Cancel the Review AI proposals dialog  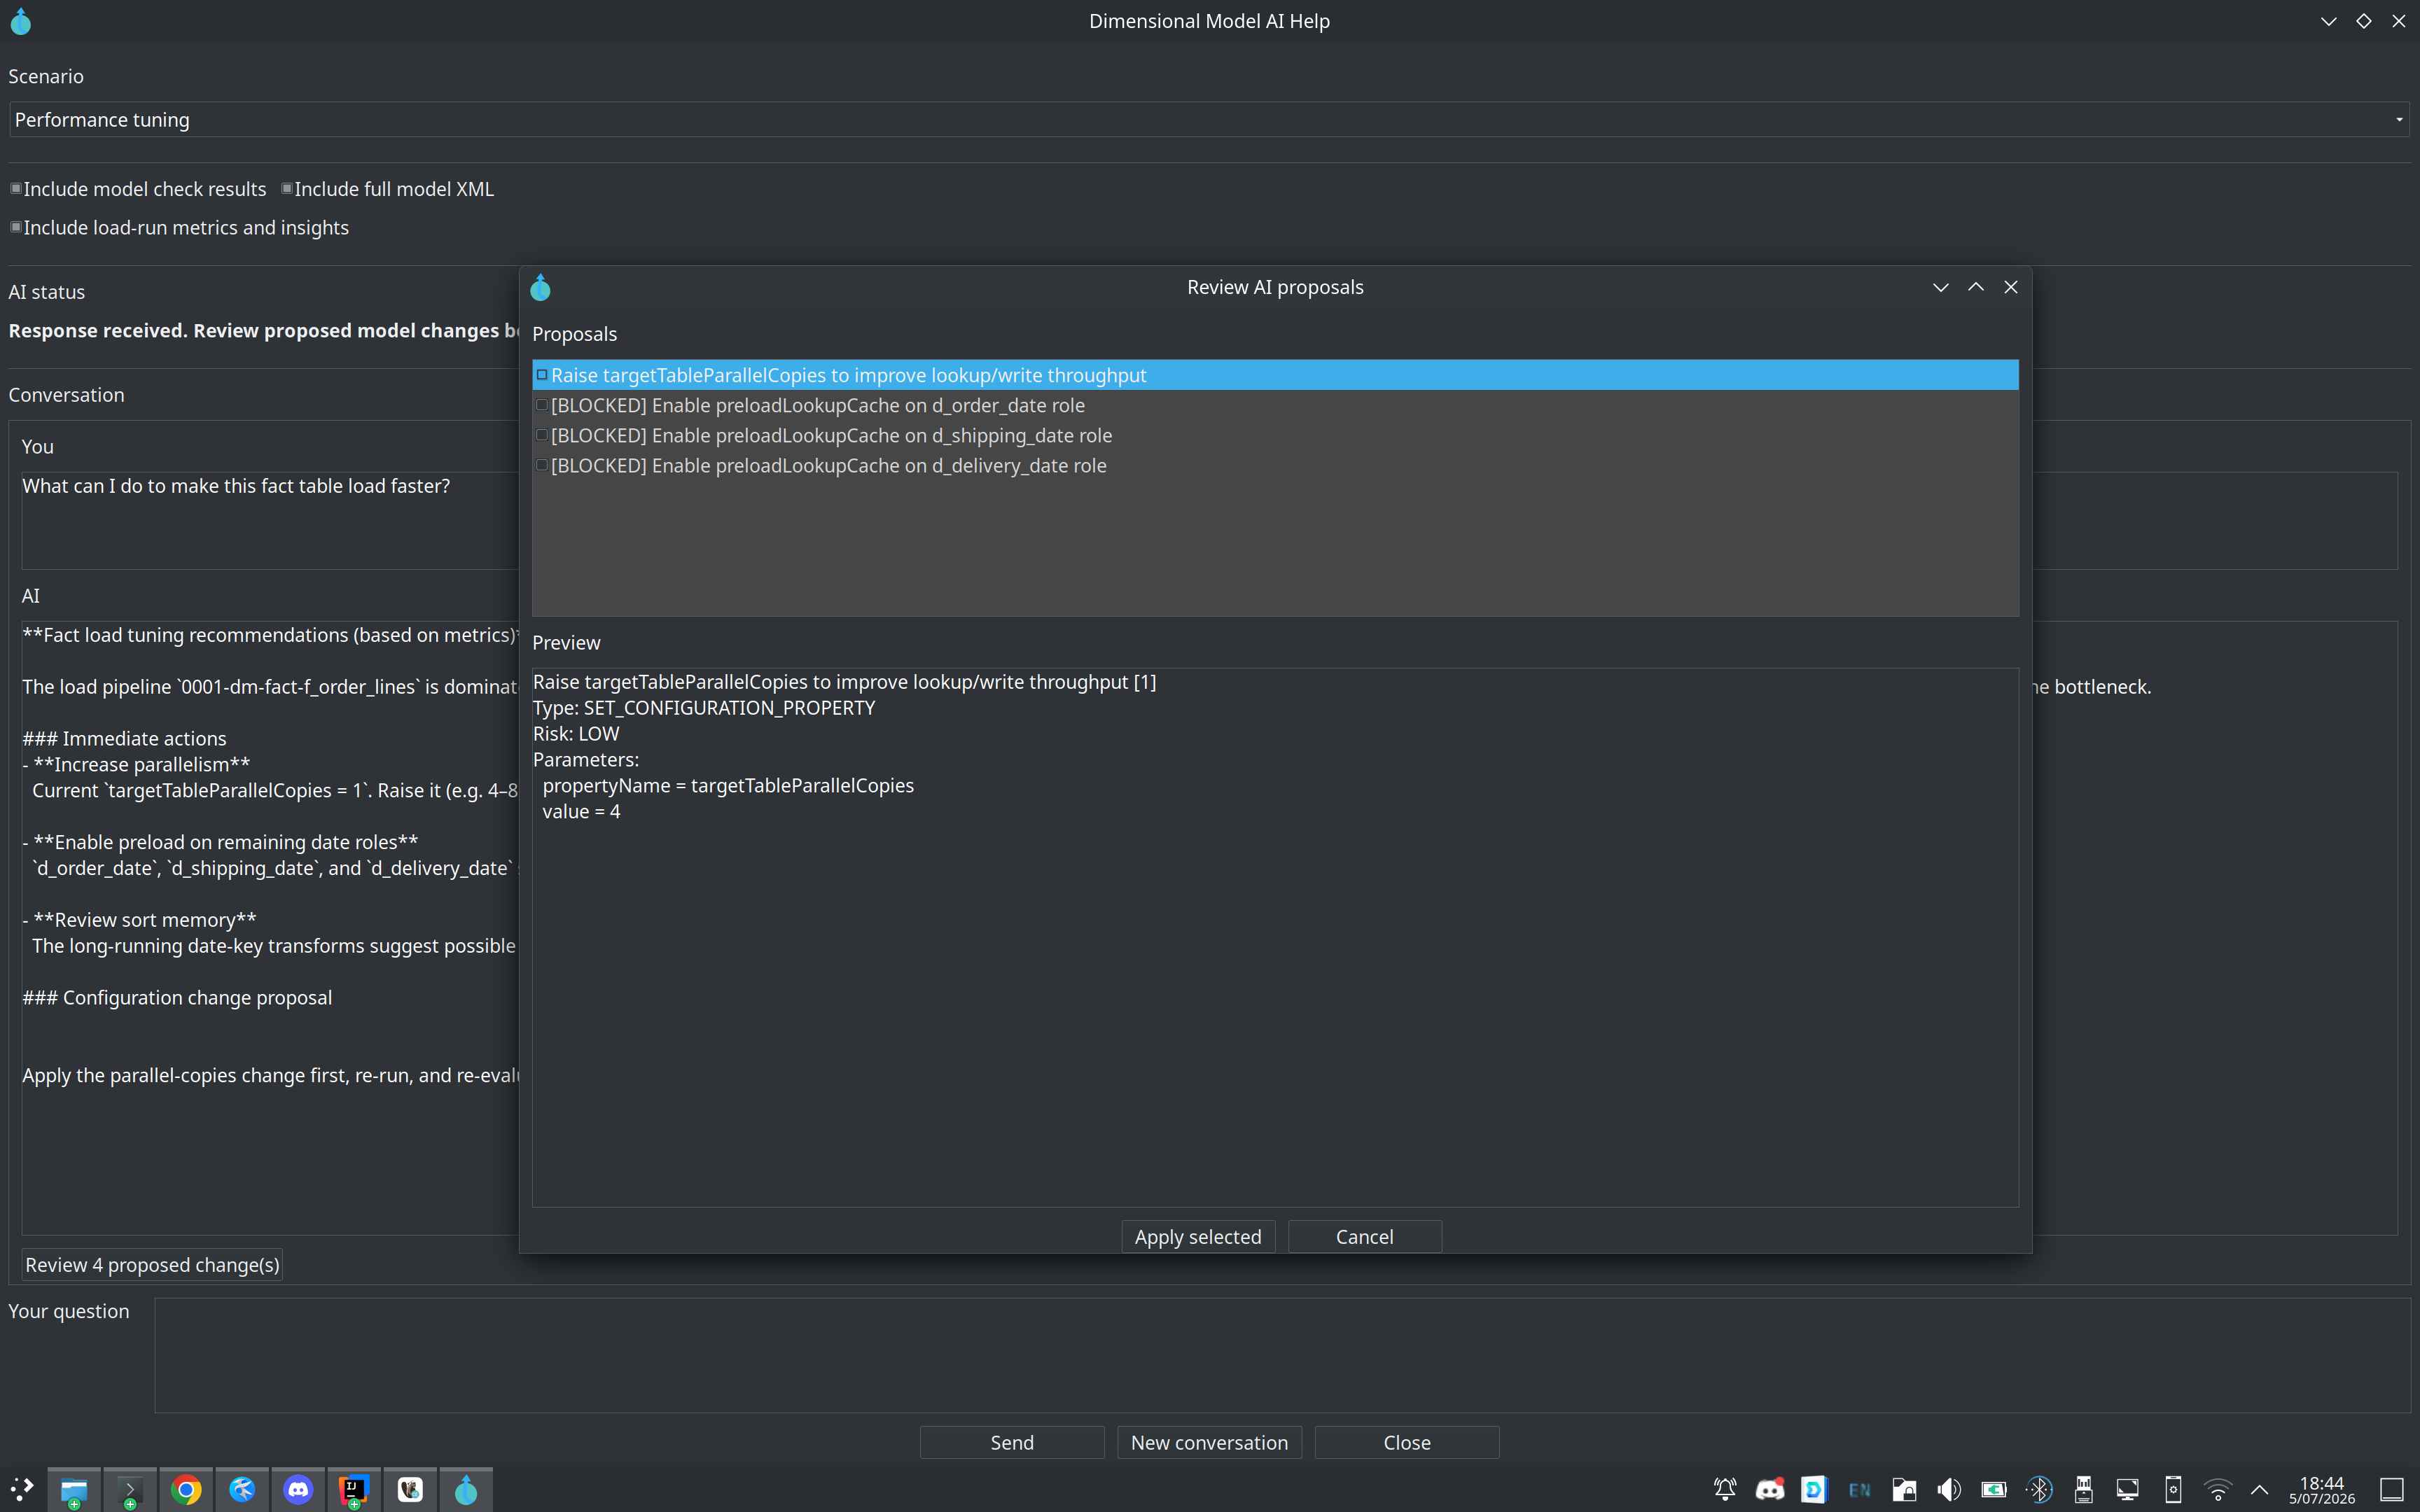[x=1365, y=1237]
